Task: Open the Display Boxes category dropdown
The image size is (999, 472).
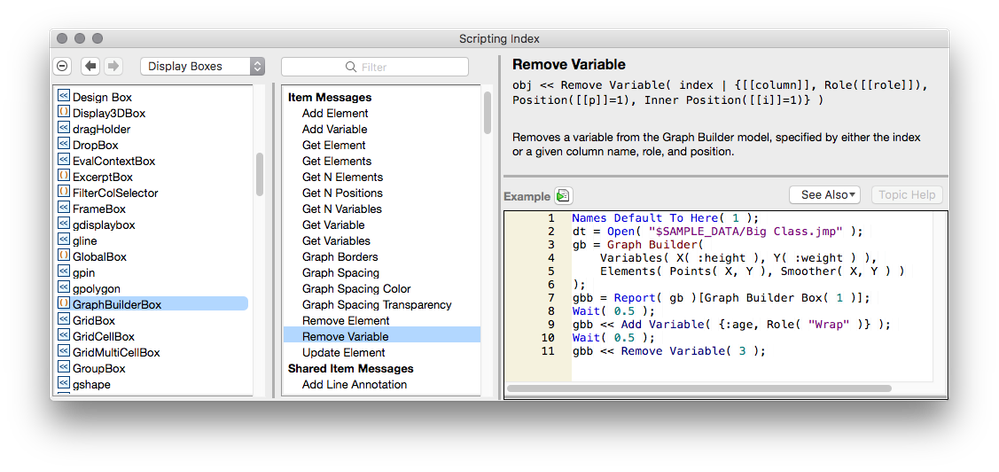Action: [x=202, y=66]
